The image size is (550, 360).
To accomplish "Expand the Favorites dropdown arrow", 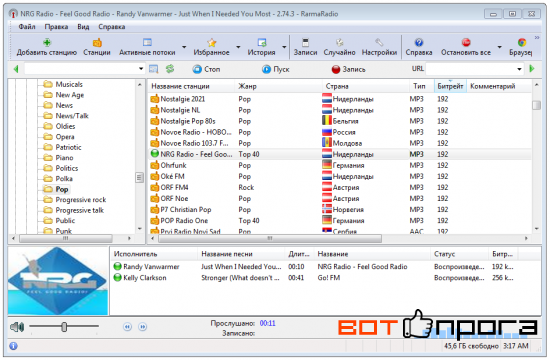I will click(238, 47).
